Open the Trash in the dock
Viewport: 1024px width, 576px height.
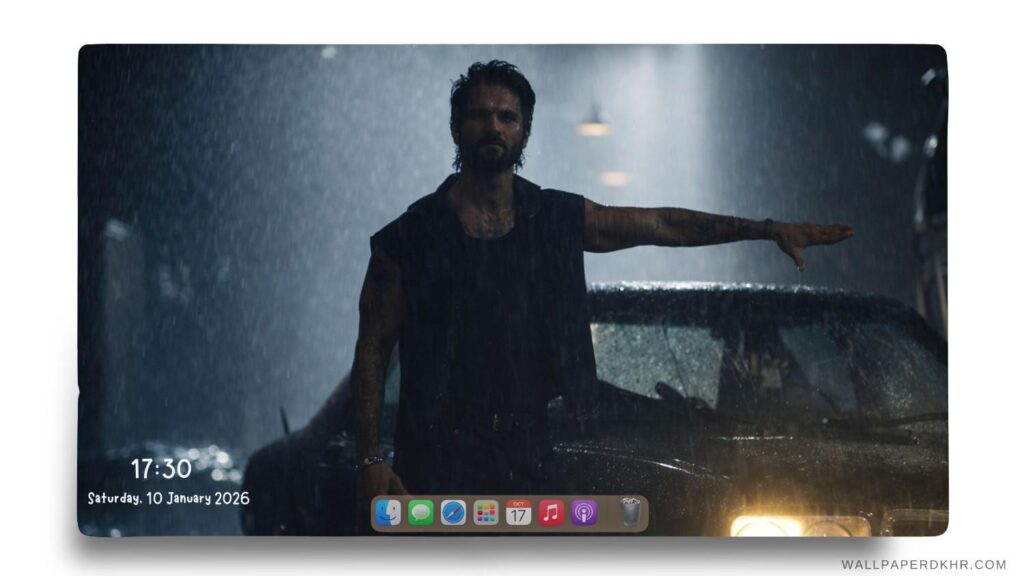pyautogui.click(x=630, y=512)
